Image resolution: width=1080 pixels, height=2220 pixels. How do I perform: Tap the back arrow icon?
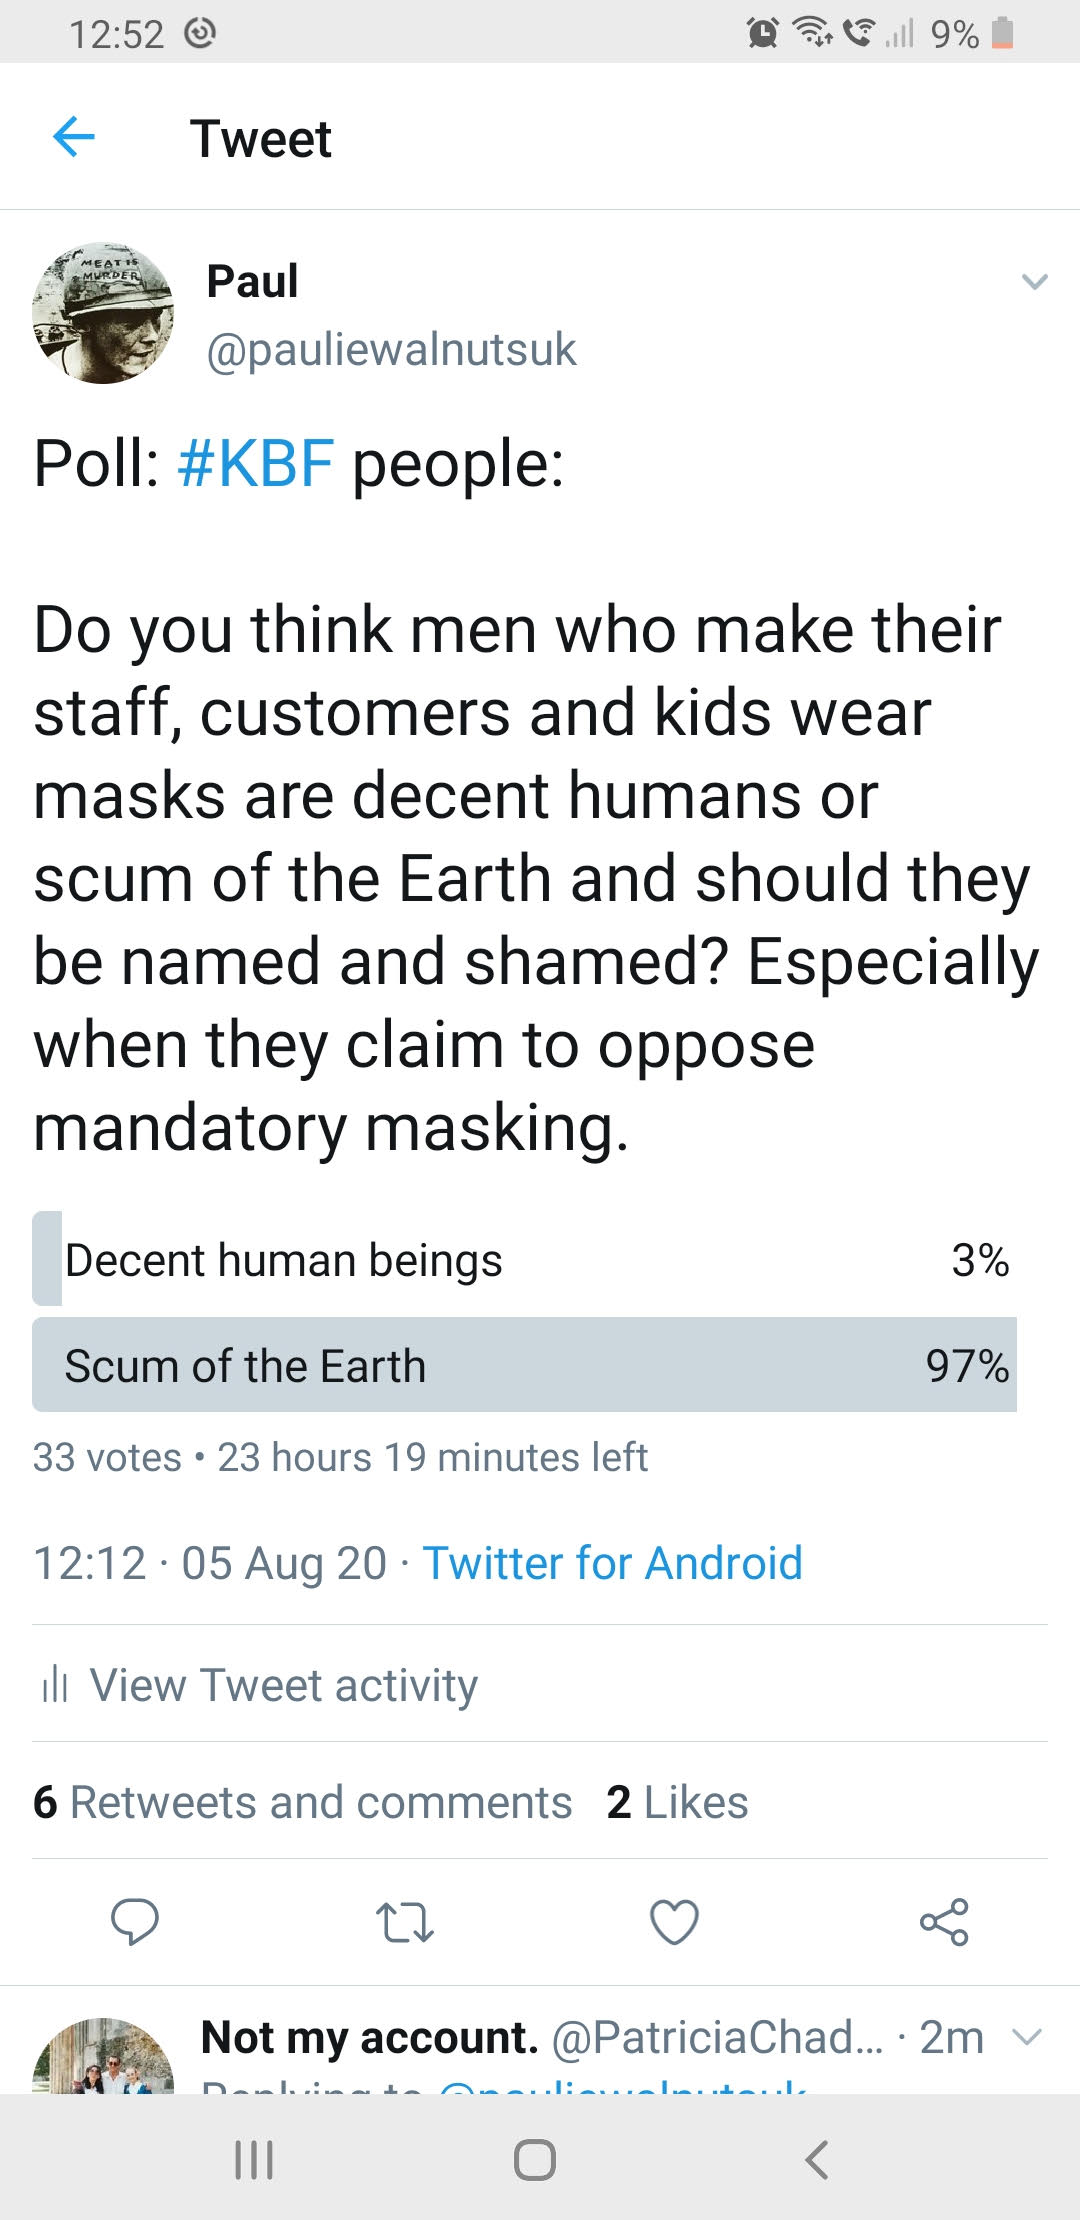[73, 137]
